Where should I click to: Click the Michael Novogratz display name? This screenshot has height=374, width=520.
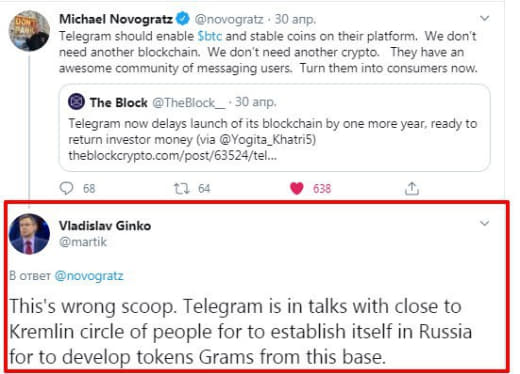pyautogui.click(x=116, y=19)
